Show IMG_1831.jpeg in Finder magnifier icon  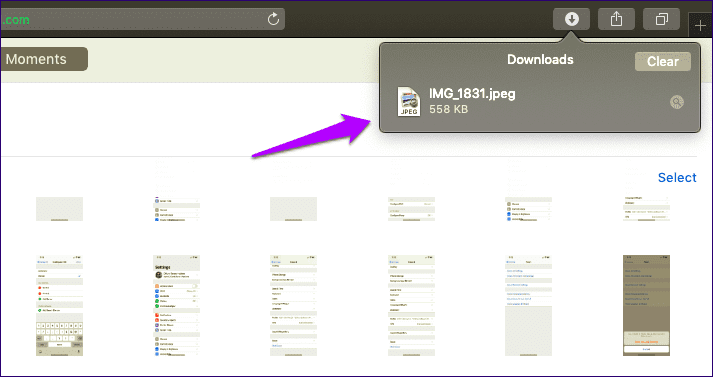(x=677, y=102)
